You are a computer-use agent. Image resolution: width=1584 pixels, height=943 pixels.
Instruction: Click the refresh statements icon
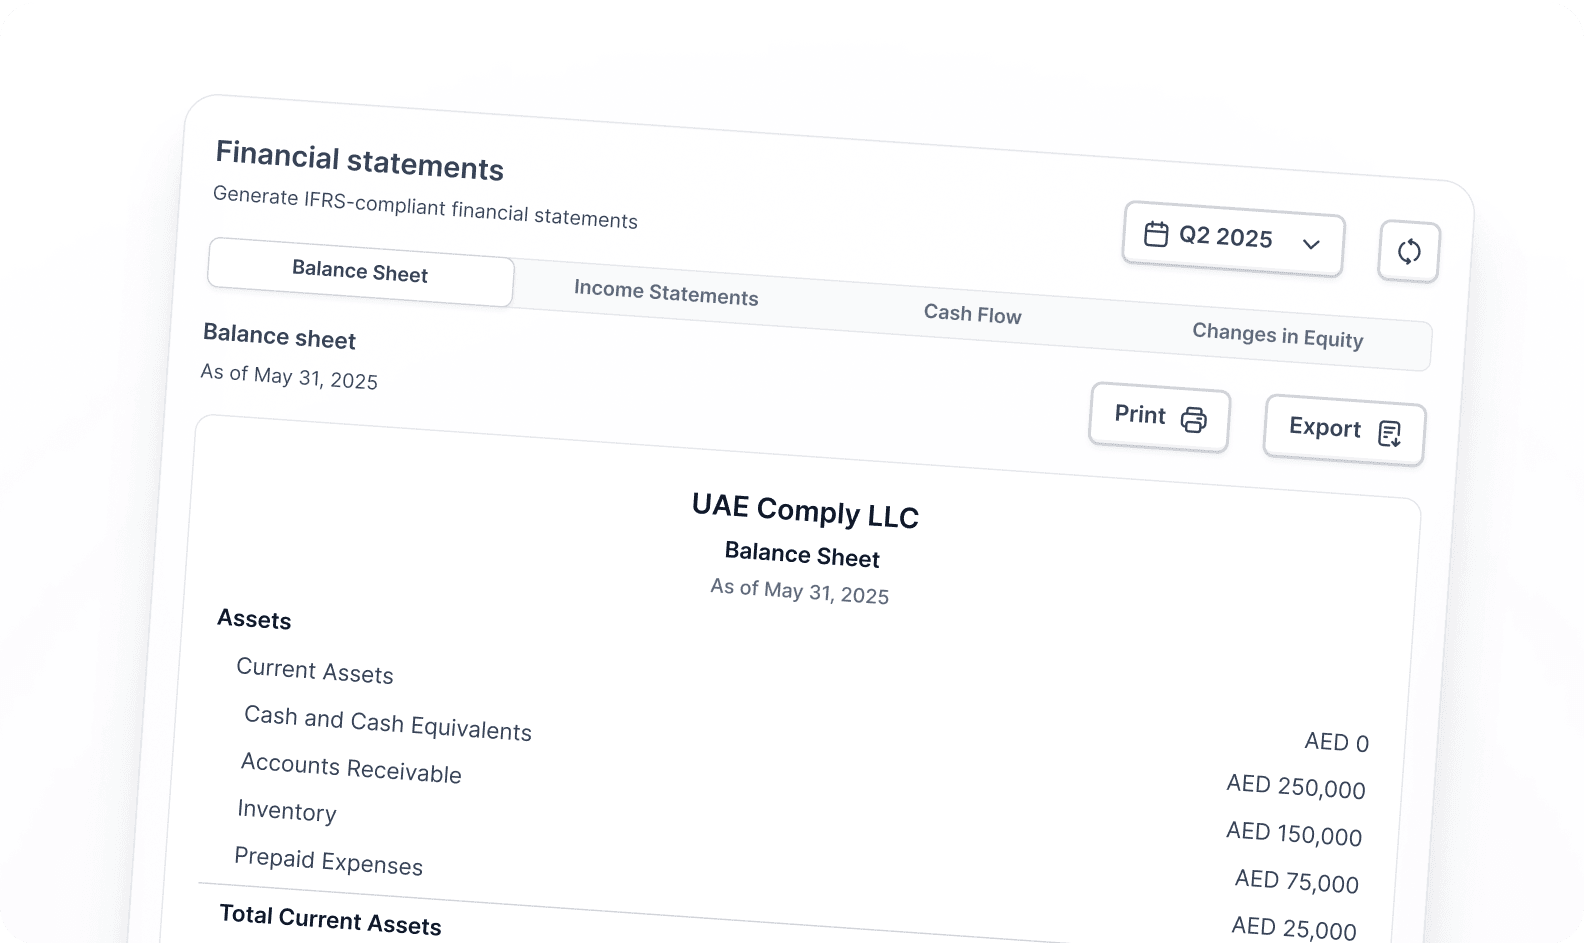point(1409,251)
